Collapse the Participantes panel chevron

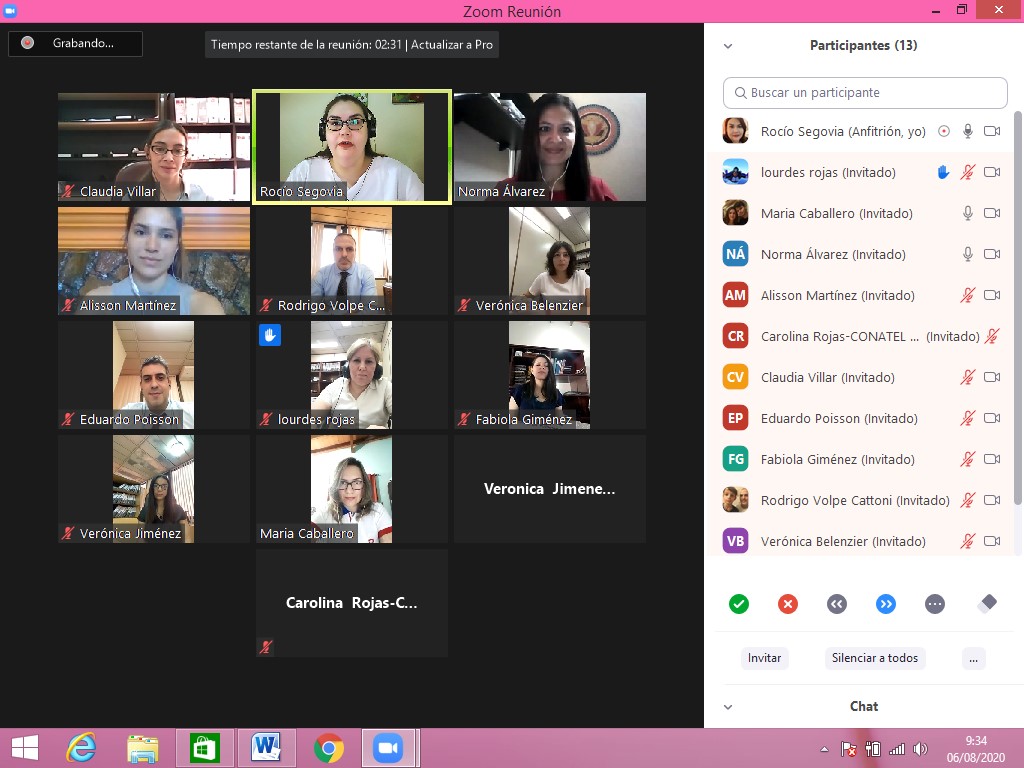tap(728, 46)
